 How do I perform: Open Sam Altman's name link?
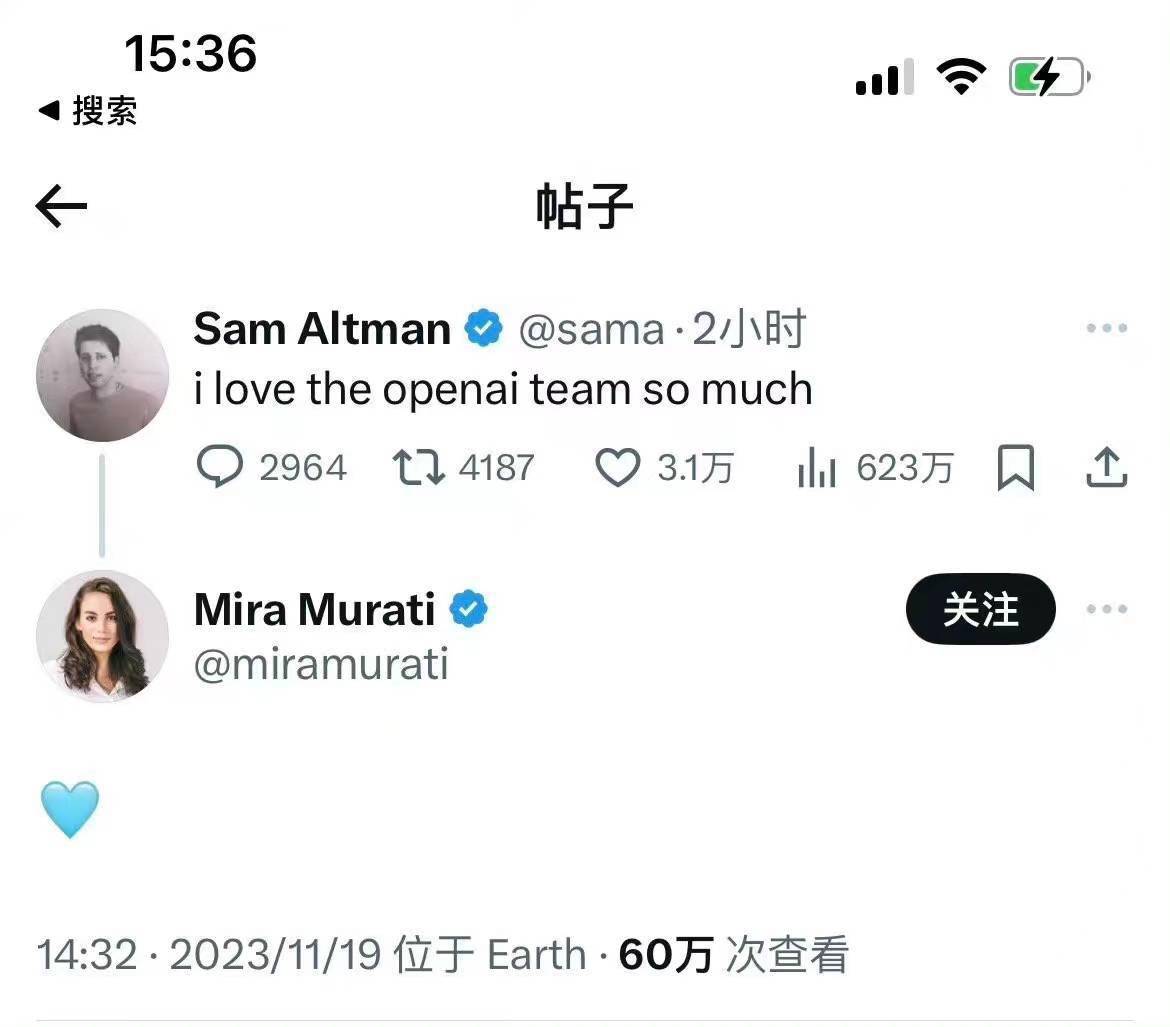point(322,328)
